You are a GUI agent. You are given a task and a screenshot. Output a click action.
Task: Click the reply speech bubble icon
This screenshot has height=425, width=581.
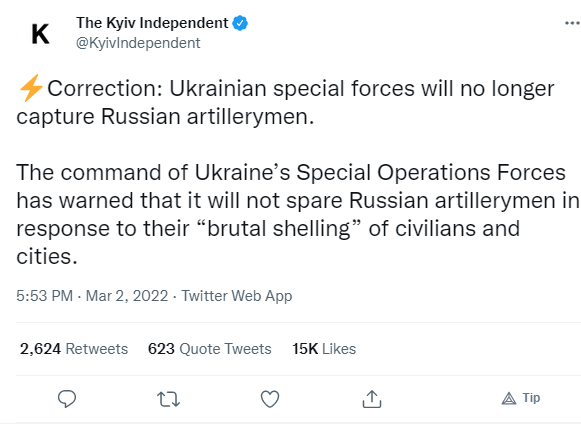coord(67,399)
